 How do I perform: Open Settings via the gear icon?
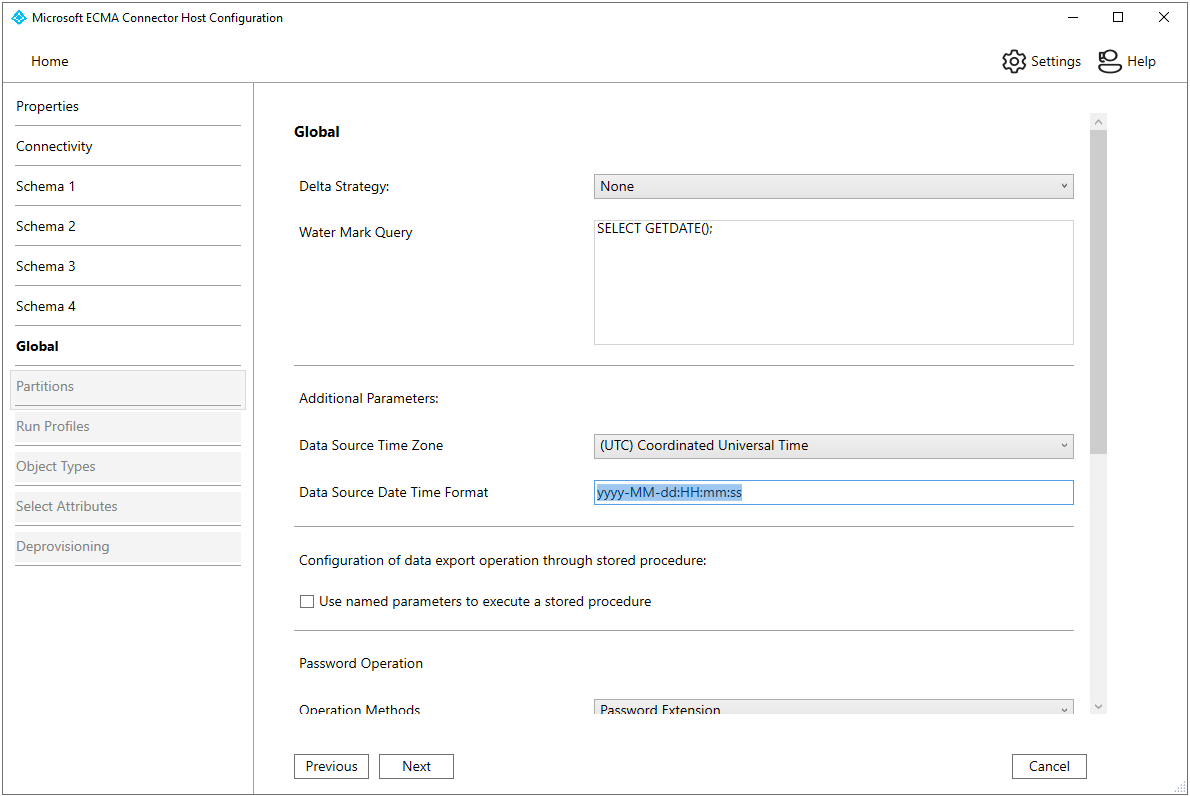[1014, 61]
